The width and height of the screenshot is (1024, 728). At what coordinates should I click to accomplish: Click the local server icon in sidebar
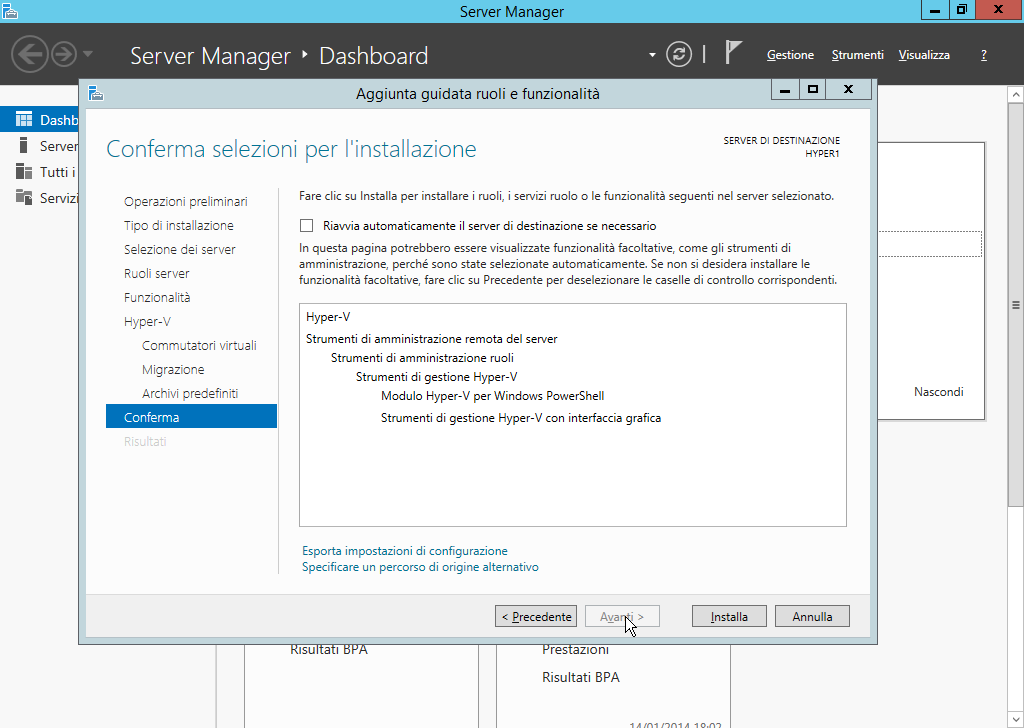click(24, 146)
